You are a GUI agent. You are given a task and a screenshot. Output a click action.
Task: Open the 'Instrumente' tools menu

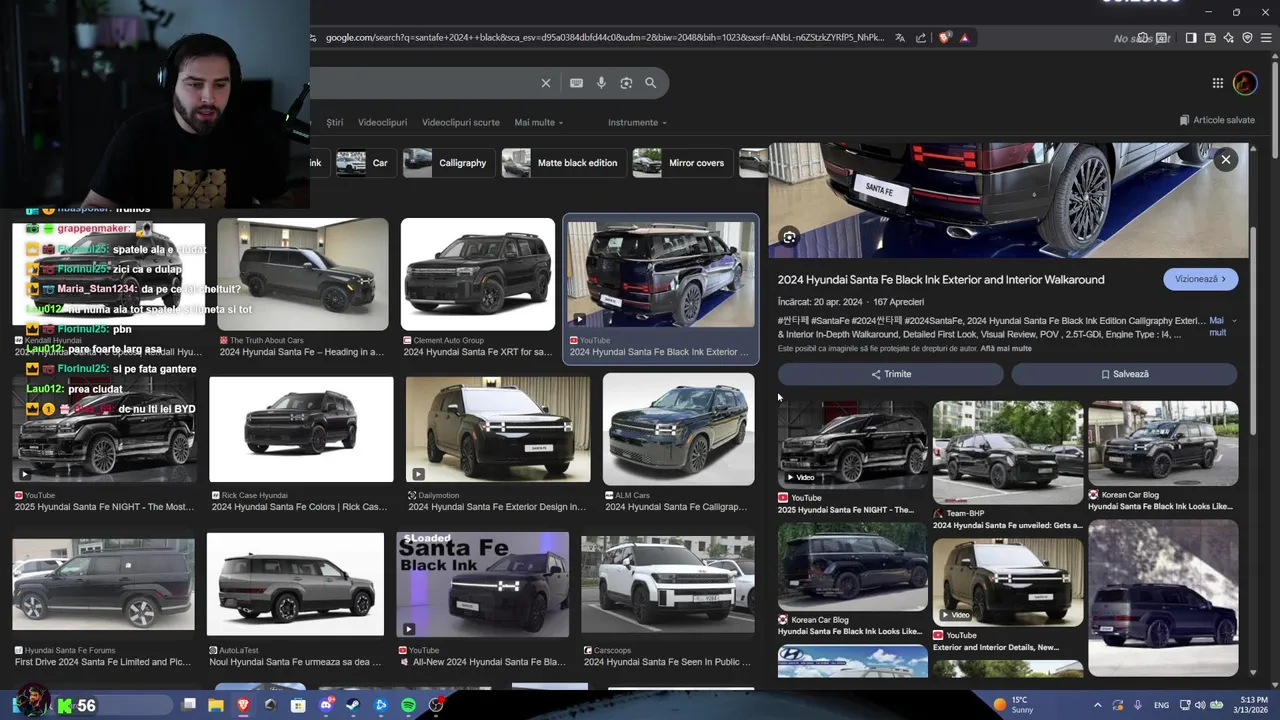pyautogui.click(x=638, y=122)
